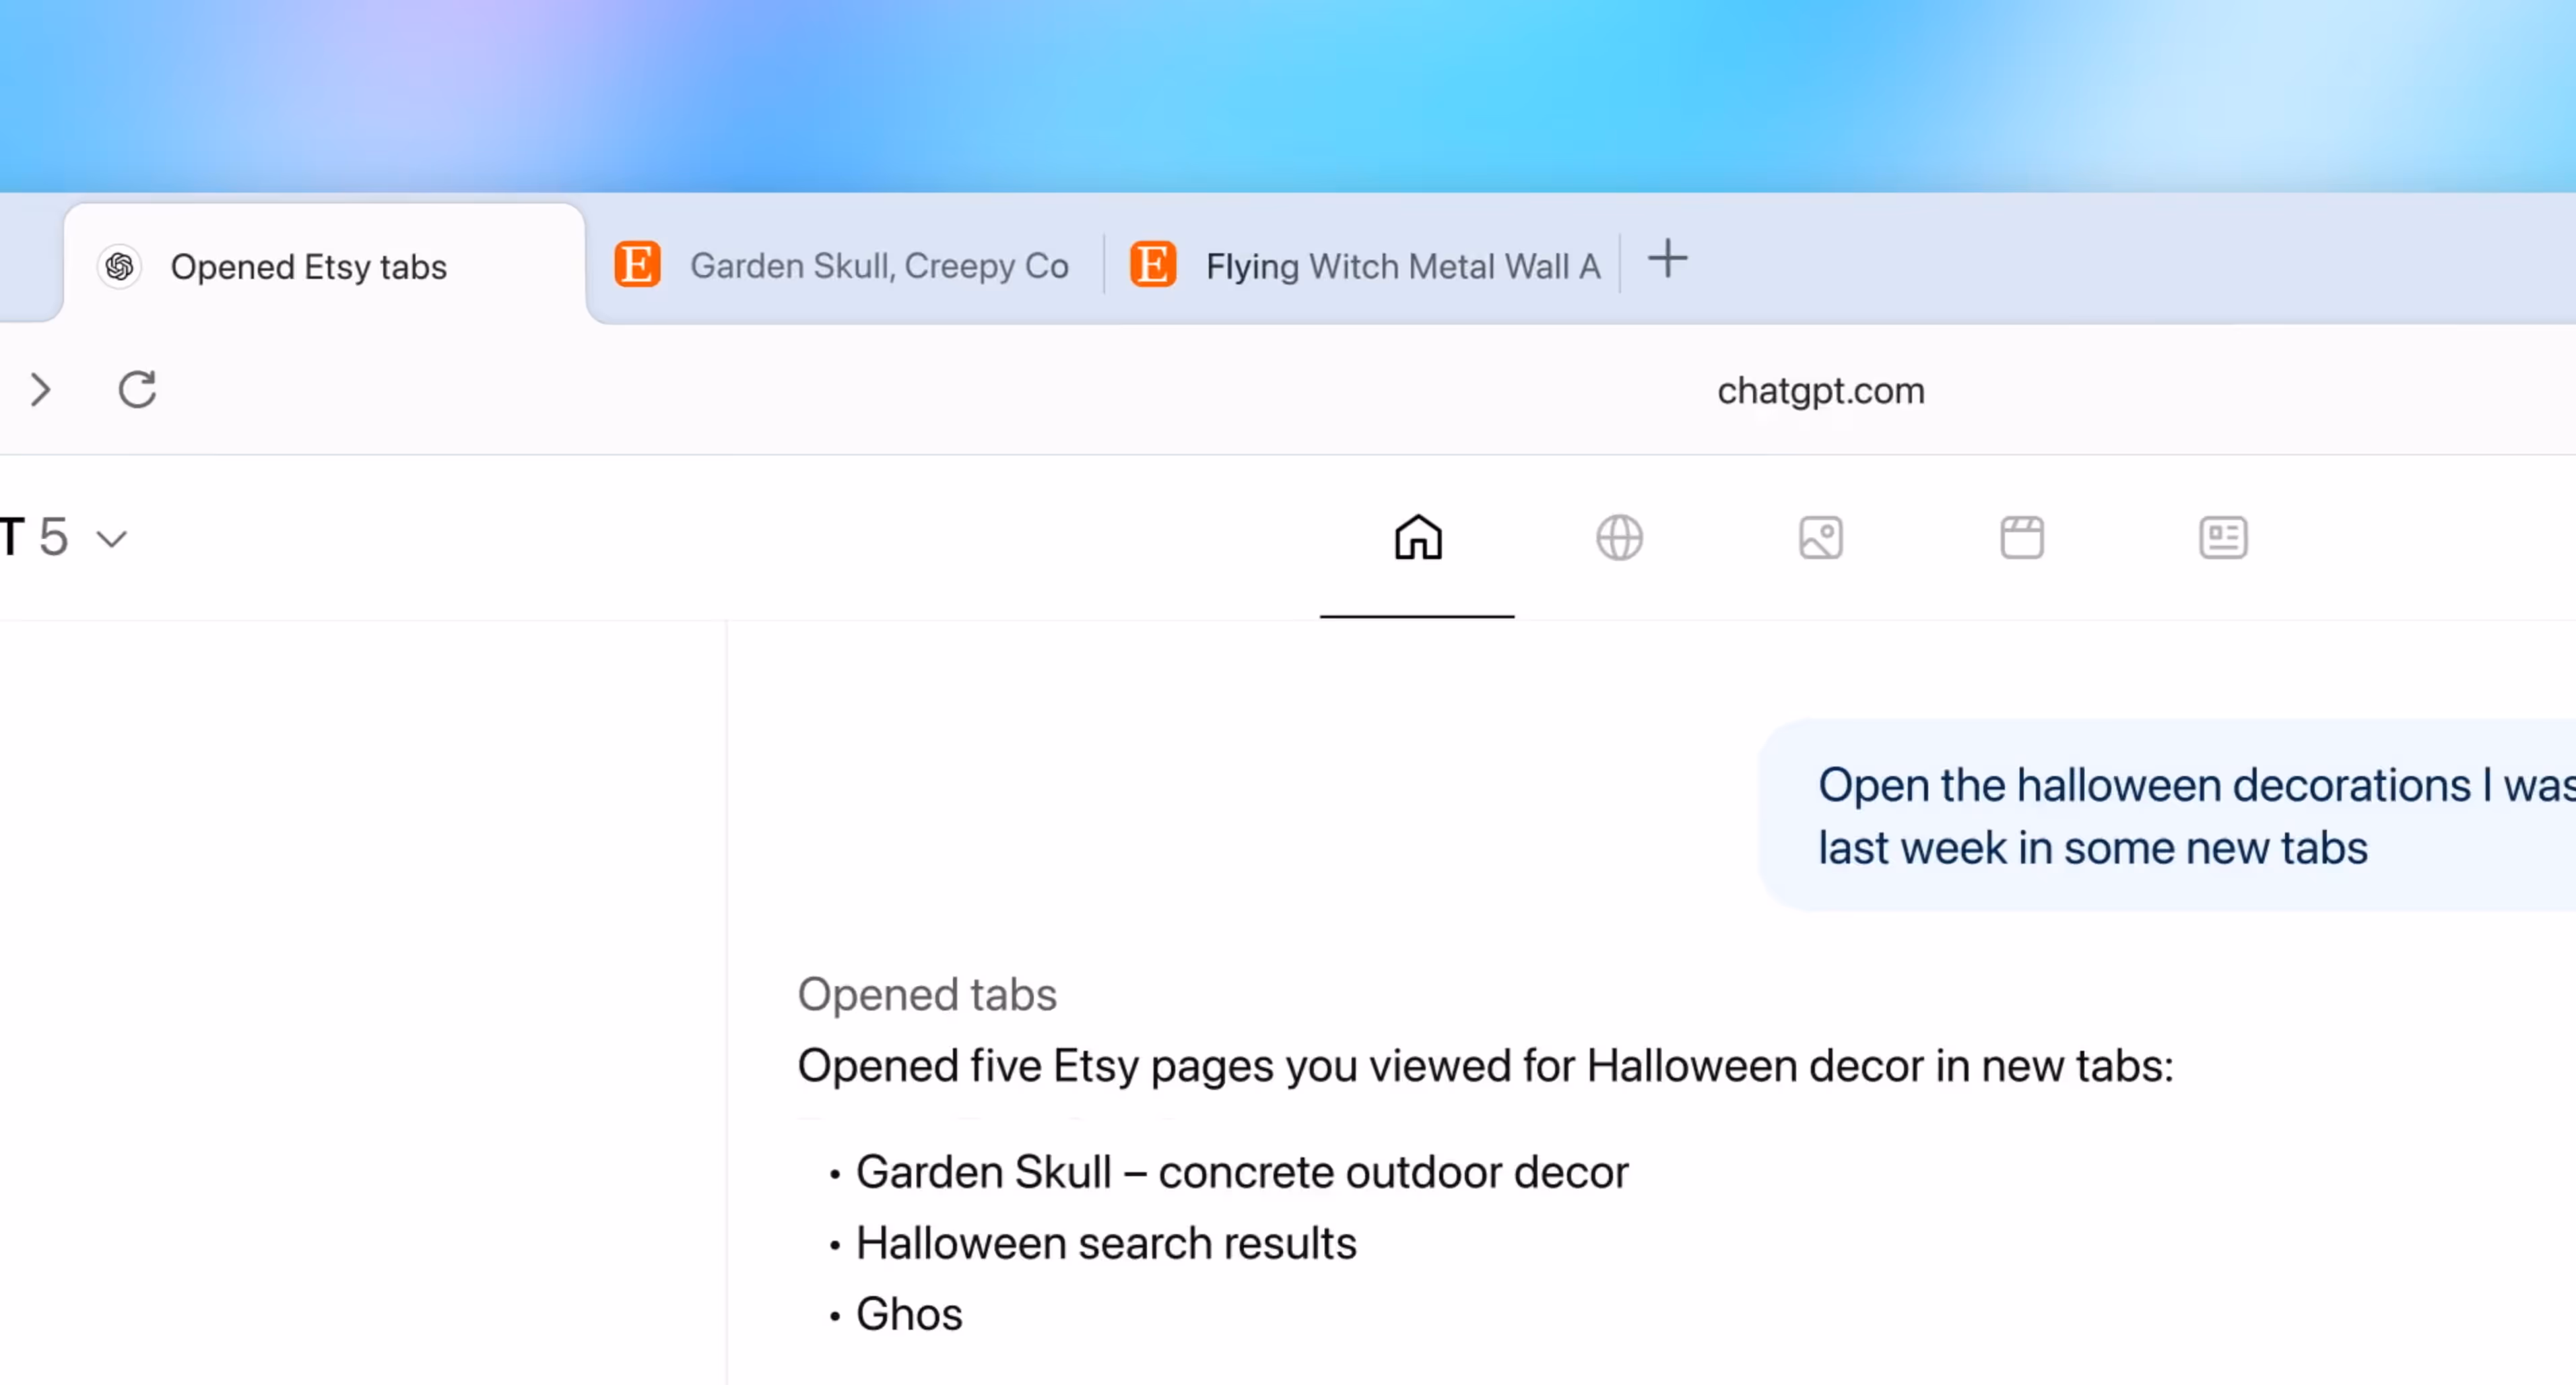
Task: Click the chatgpt.com address bar
Action: (1820, 390)
